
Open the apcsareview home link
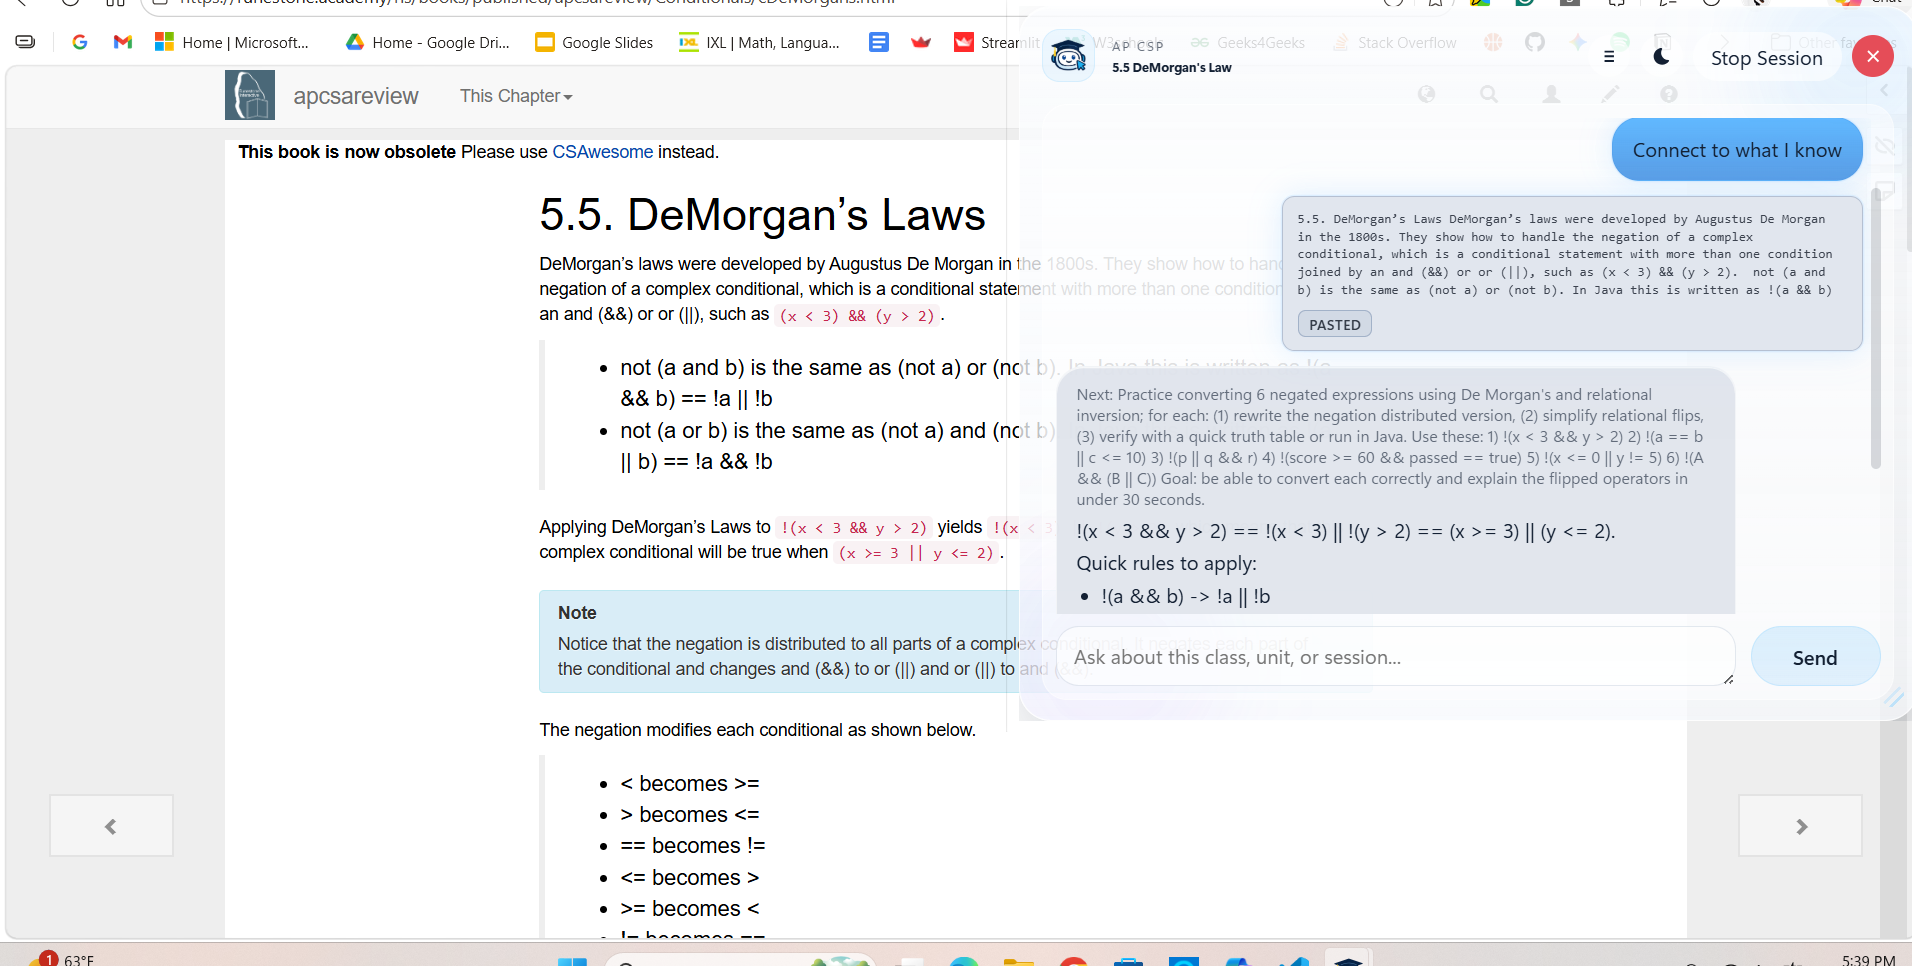(356, 96)
